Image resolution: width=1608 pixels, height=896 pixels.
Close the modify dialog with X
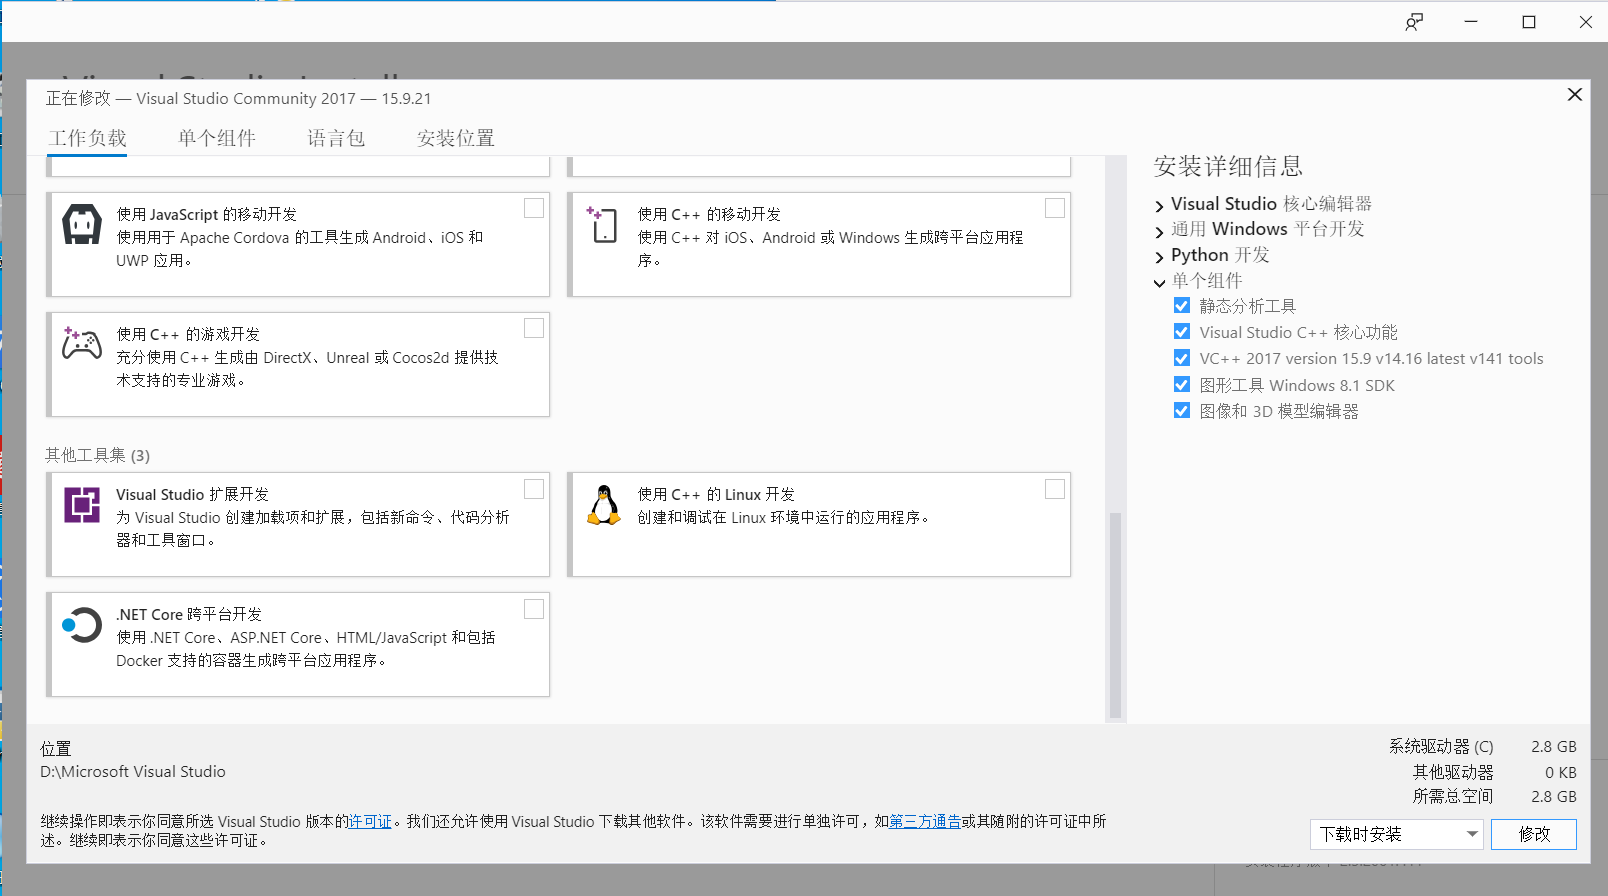click(x=1575, y=94)
